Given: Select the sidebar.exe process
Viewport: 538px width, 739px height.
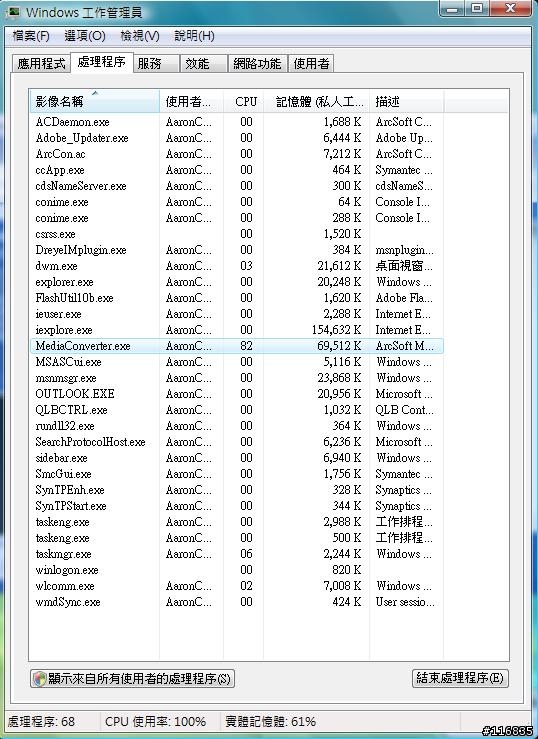Looking at the screenshot, I should click(x=236, y=458).
